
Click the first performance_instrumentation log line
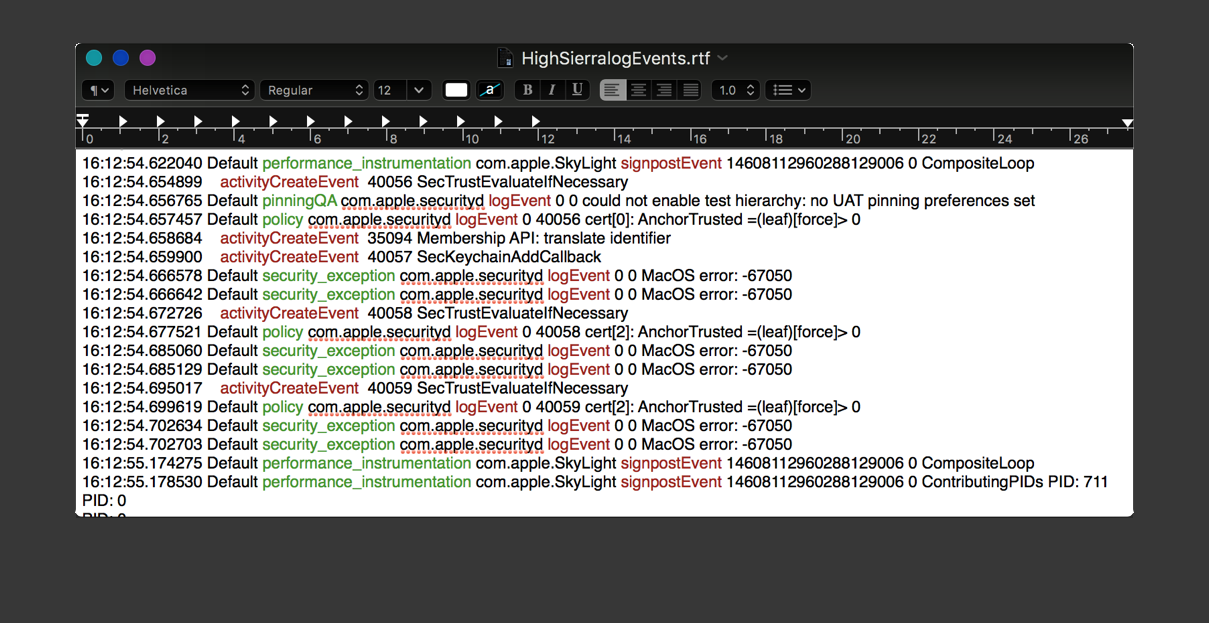coord(366,163)
